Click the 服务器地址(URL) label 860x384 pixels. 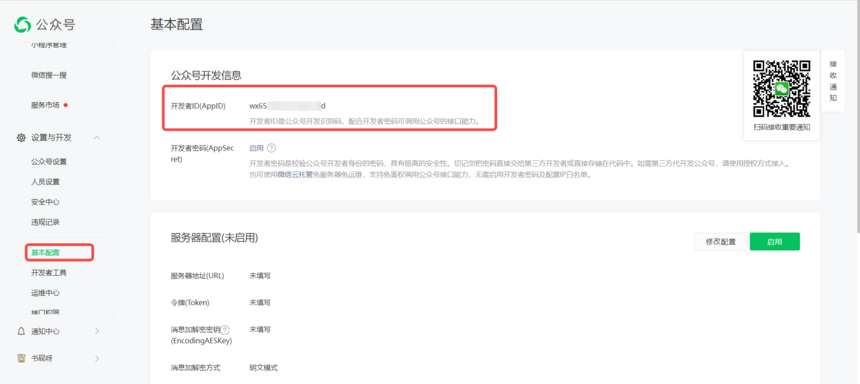[197, 275]
